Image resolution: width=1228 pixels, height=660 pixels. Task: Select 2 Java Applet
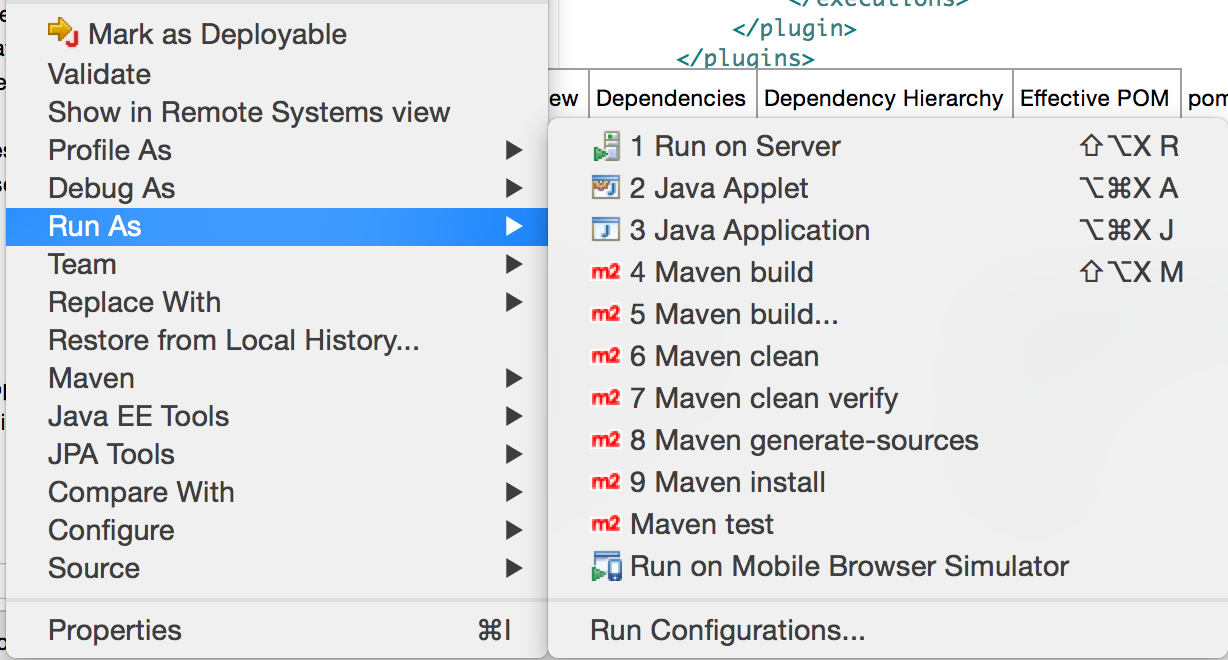(x=888, y=188)
